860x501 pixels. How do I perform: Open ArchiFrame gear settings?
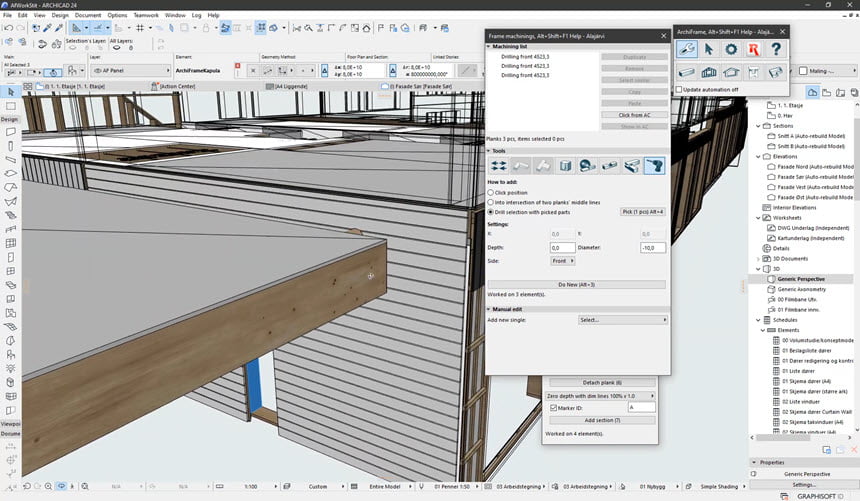(731, 49)
